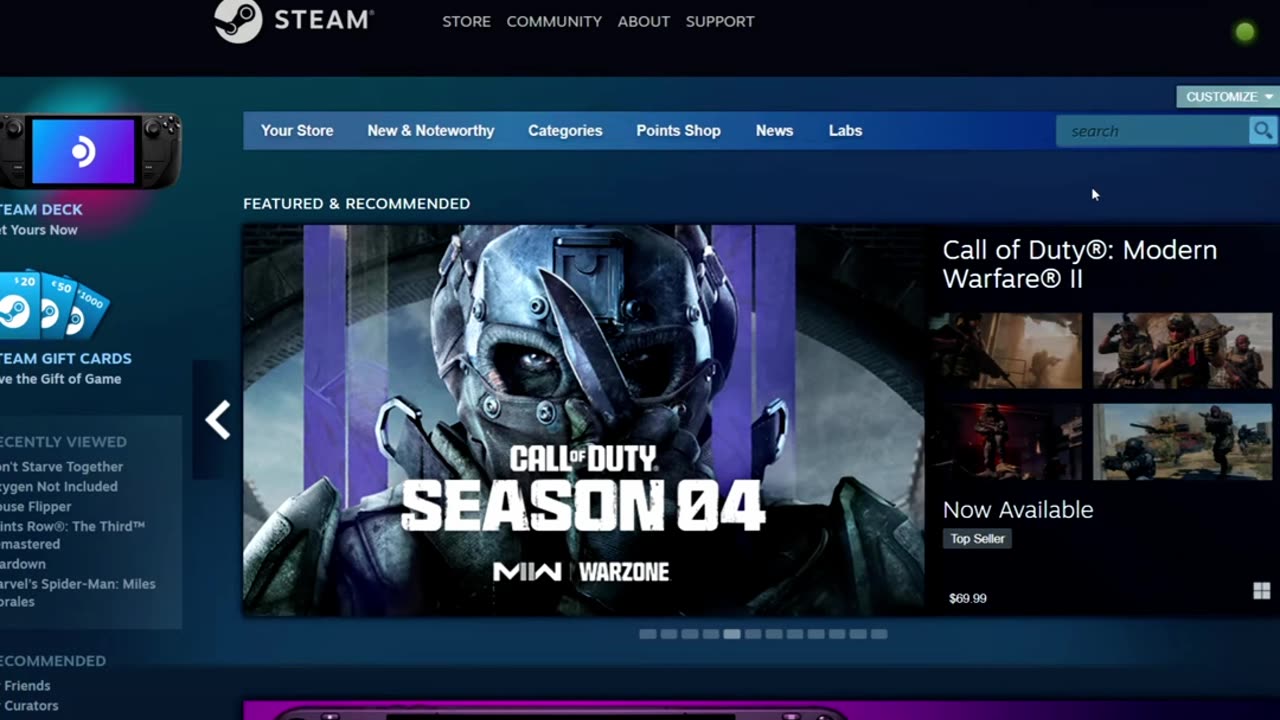The height and width of the screenshot is (720, 1280).
Task: View the bottom-right Modern Warfare screenshot
Action: [x=1182, y=442]
